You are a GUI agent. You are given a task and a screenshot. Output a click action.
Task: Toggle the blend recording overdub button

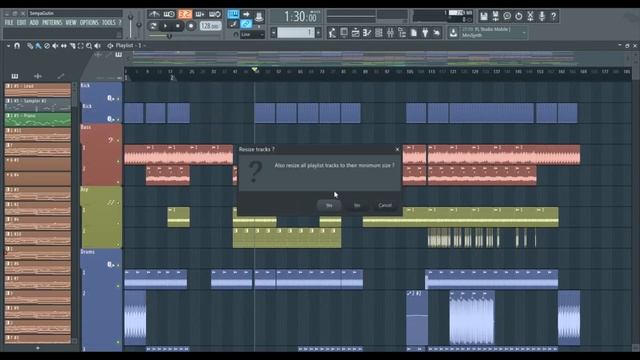point(200,15)
